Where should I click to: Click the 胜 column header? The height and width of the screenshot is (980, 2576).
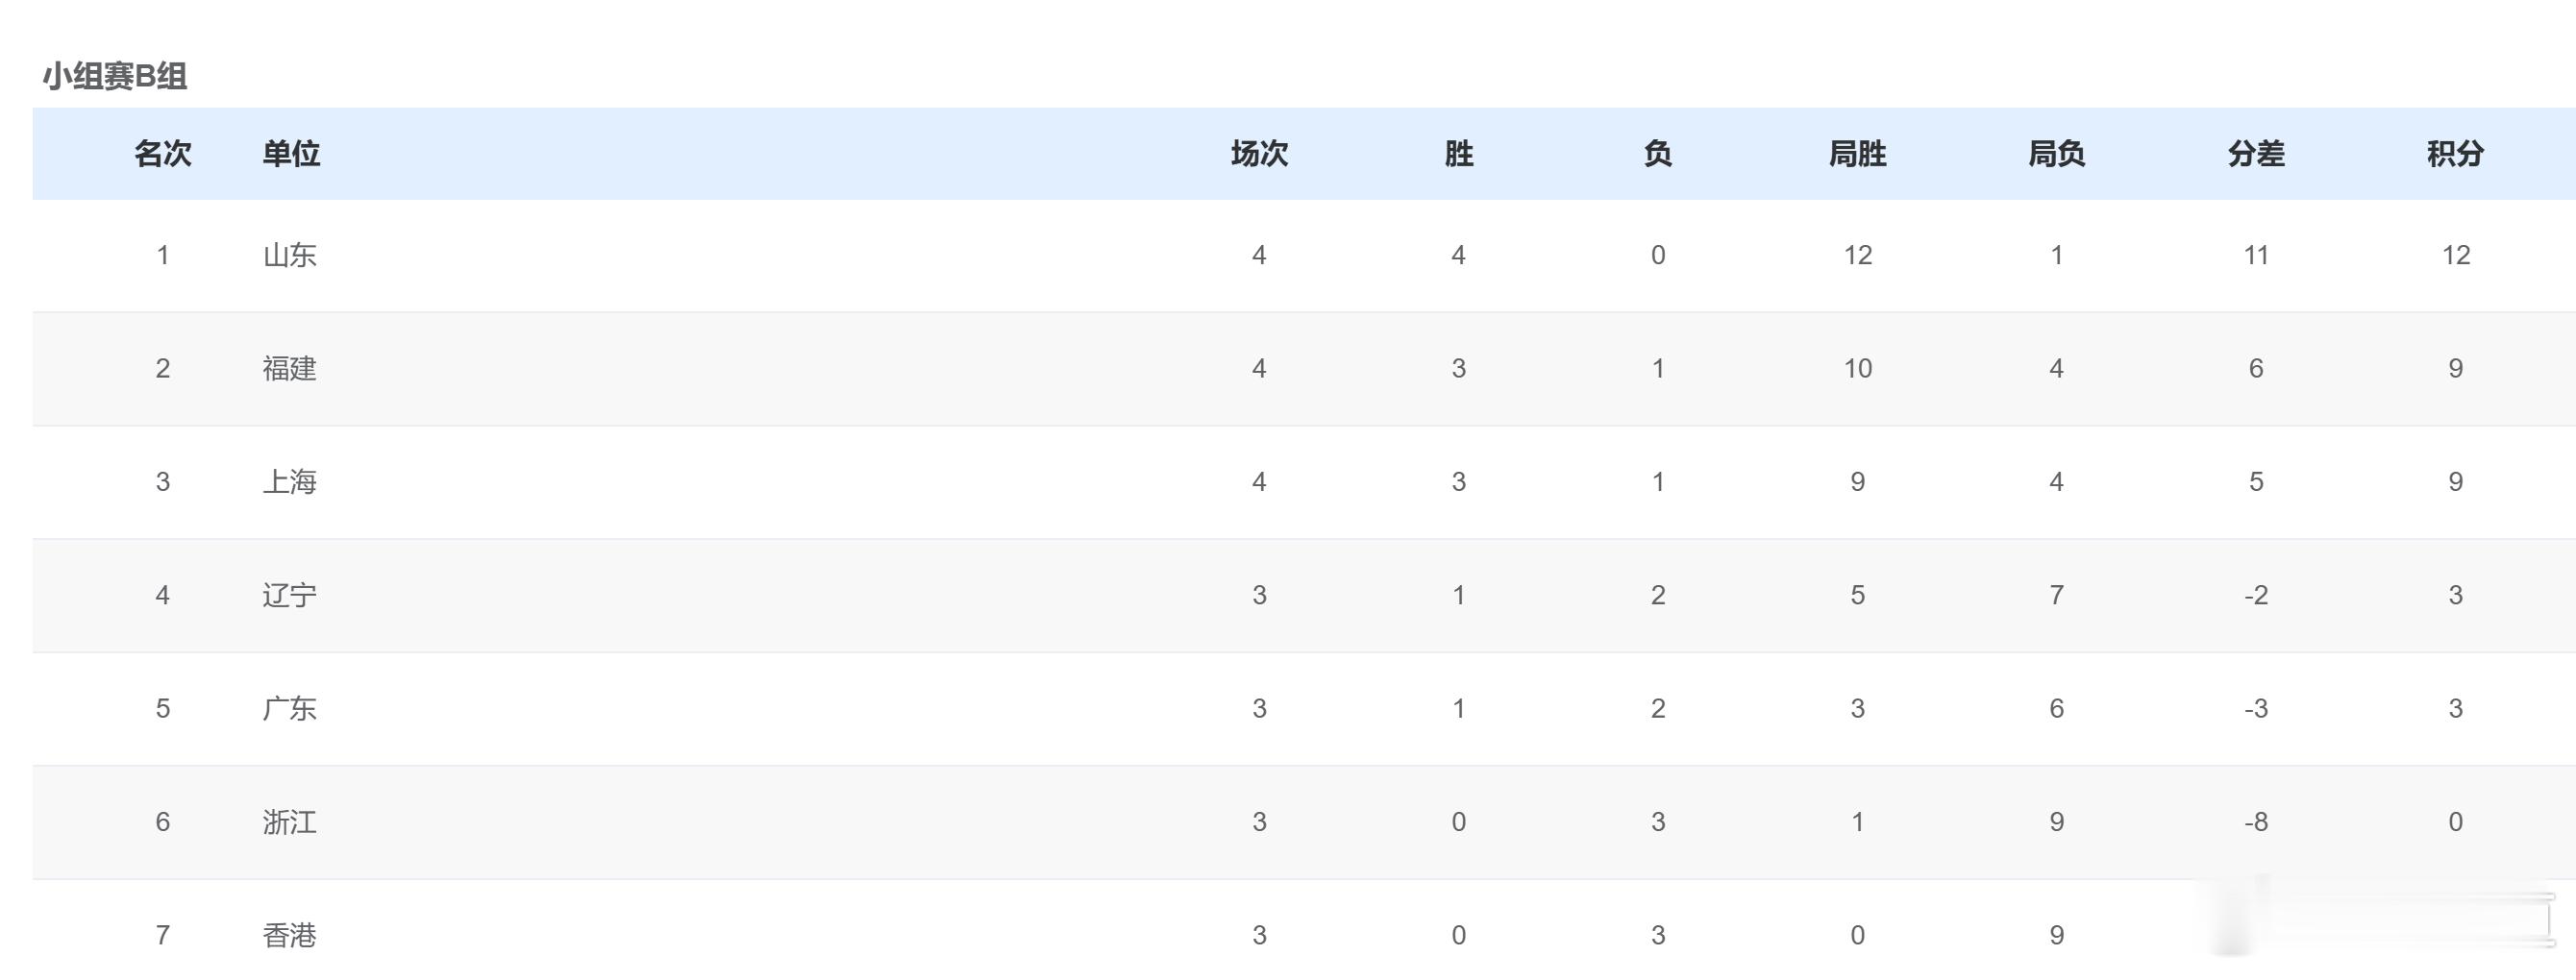[x=1459, y=154]
